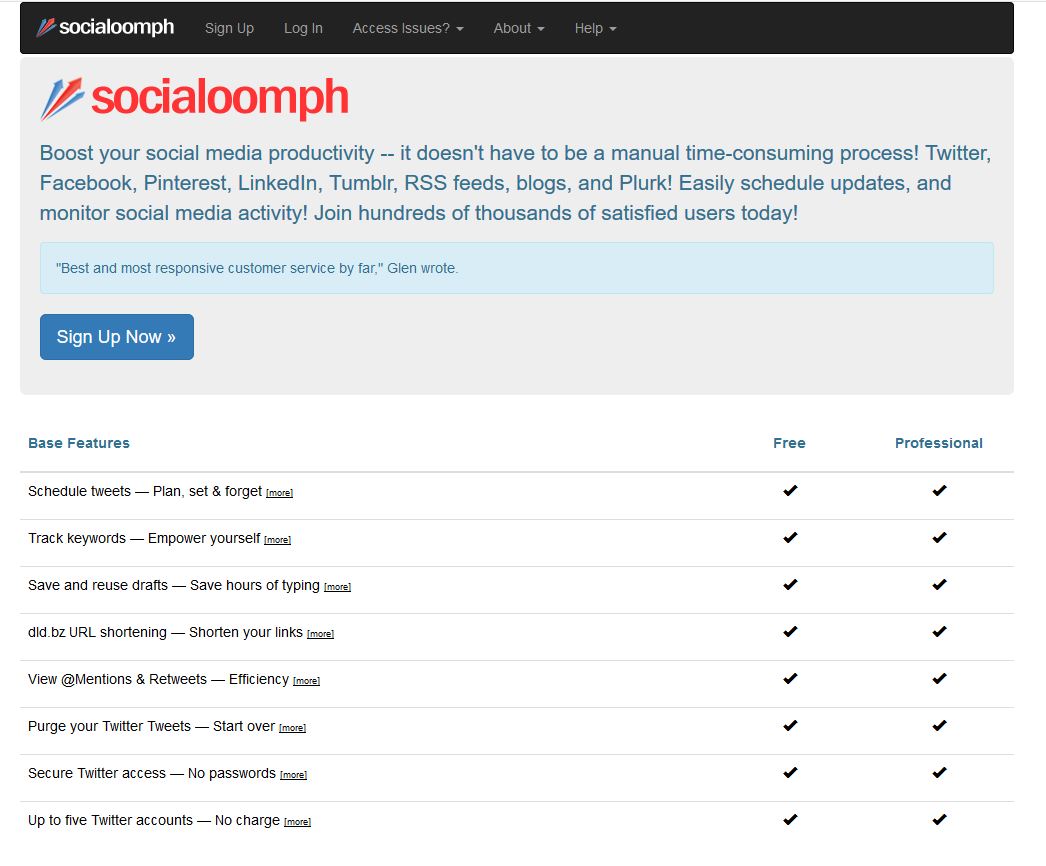
Task: Click the large red socialoomph logo
Action: (x=194, y=99)
